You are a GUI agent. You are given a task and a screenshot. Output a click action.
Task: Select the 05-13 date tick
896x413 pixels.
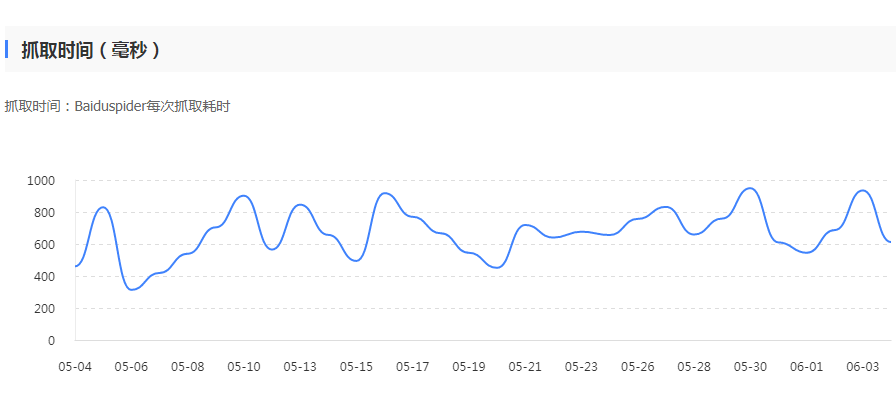click(x=300, y=367)
